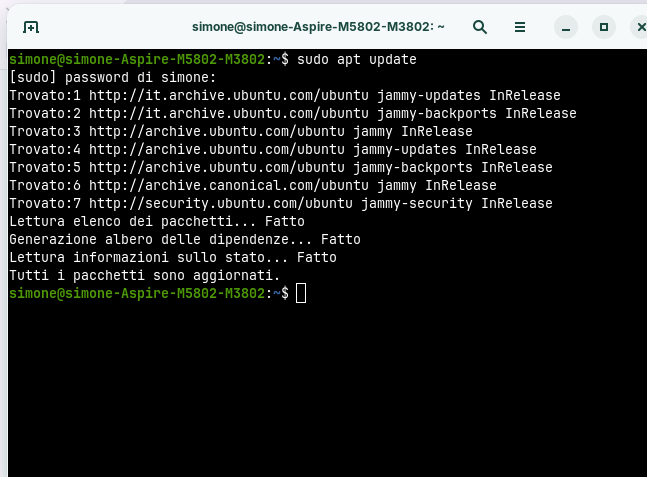Click the Trovato:4 archive.ubuntu.com jammy-updates line

click(273, 149)
